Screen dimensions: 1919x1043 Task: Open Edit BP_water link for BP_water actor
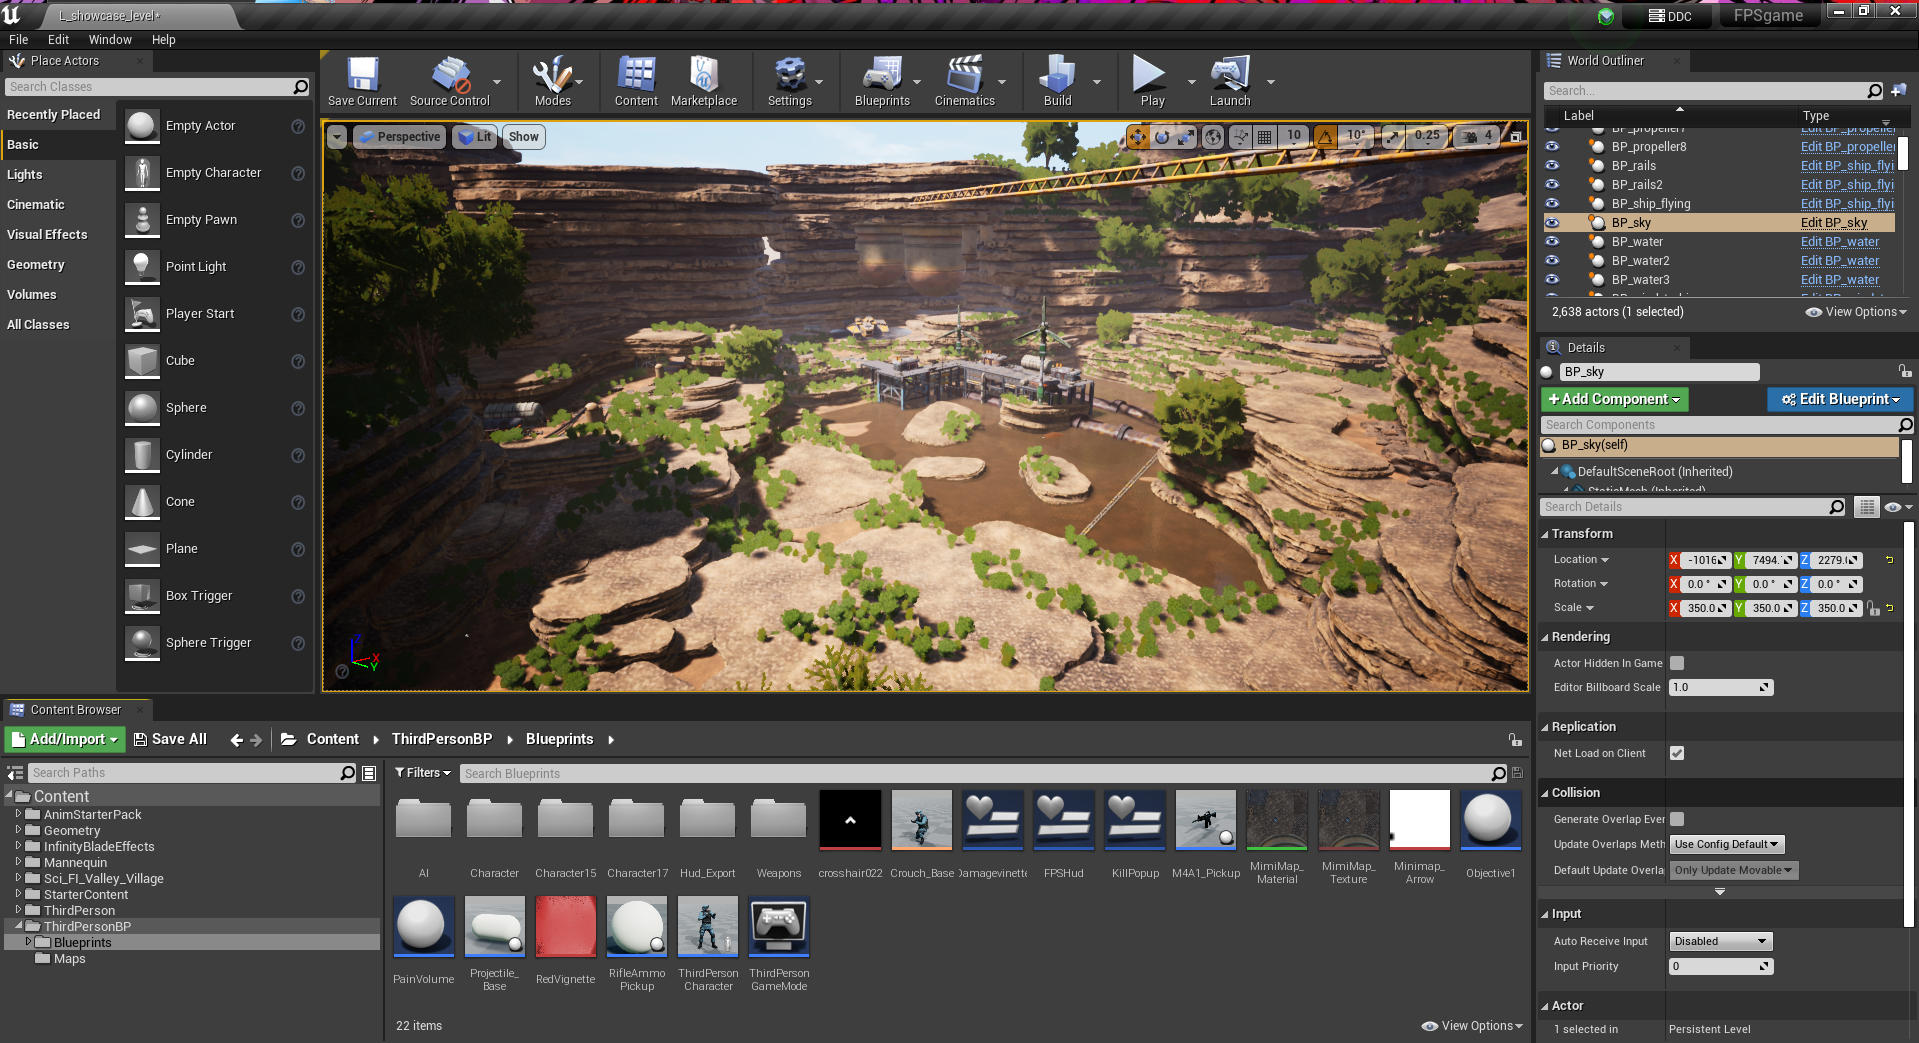(x=1838, y=241)
